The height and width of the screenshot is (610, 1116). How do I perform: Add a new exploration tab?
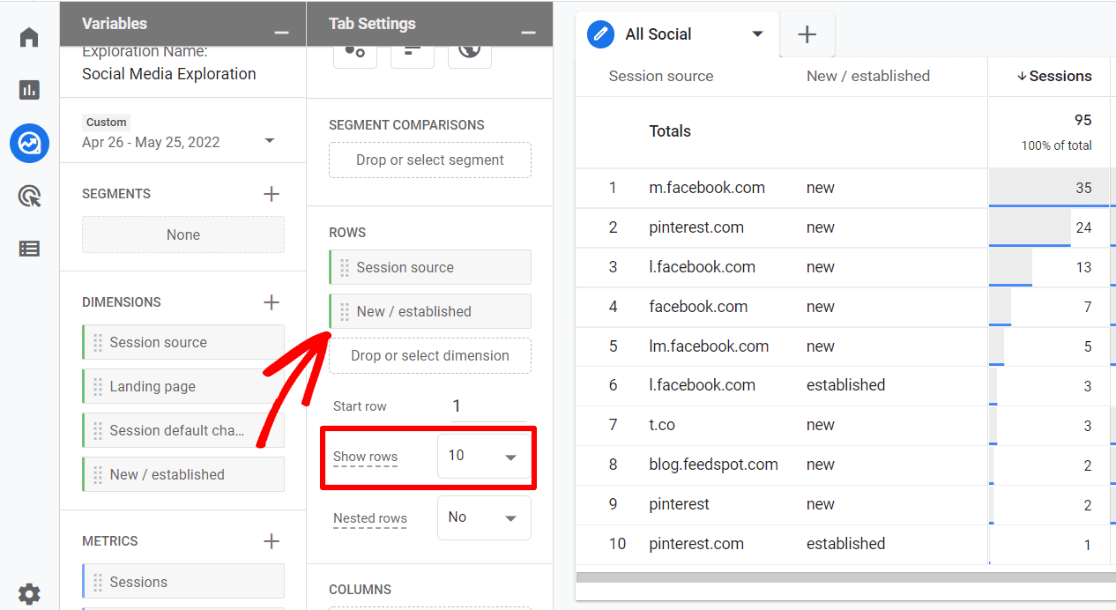click(x=807, y=35)
